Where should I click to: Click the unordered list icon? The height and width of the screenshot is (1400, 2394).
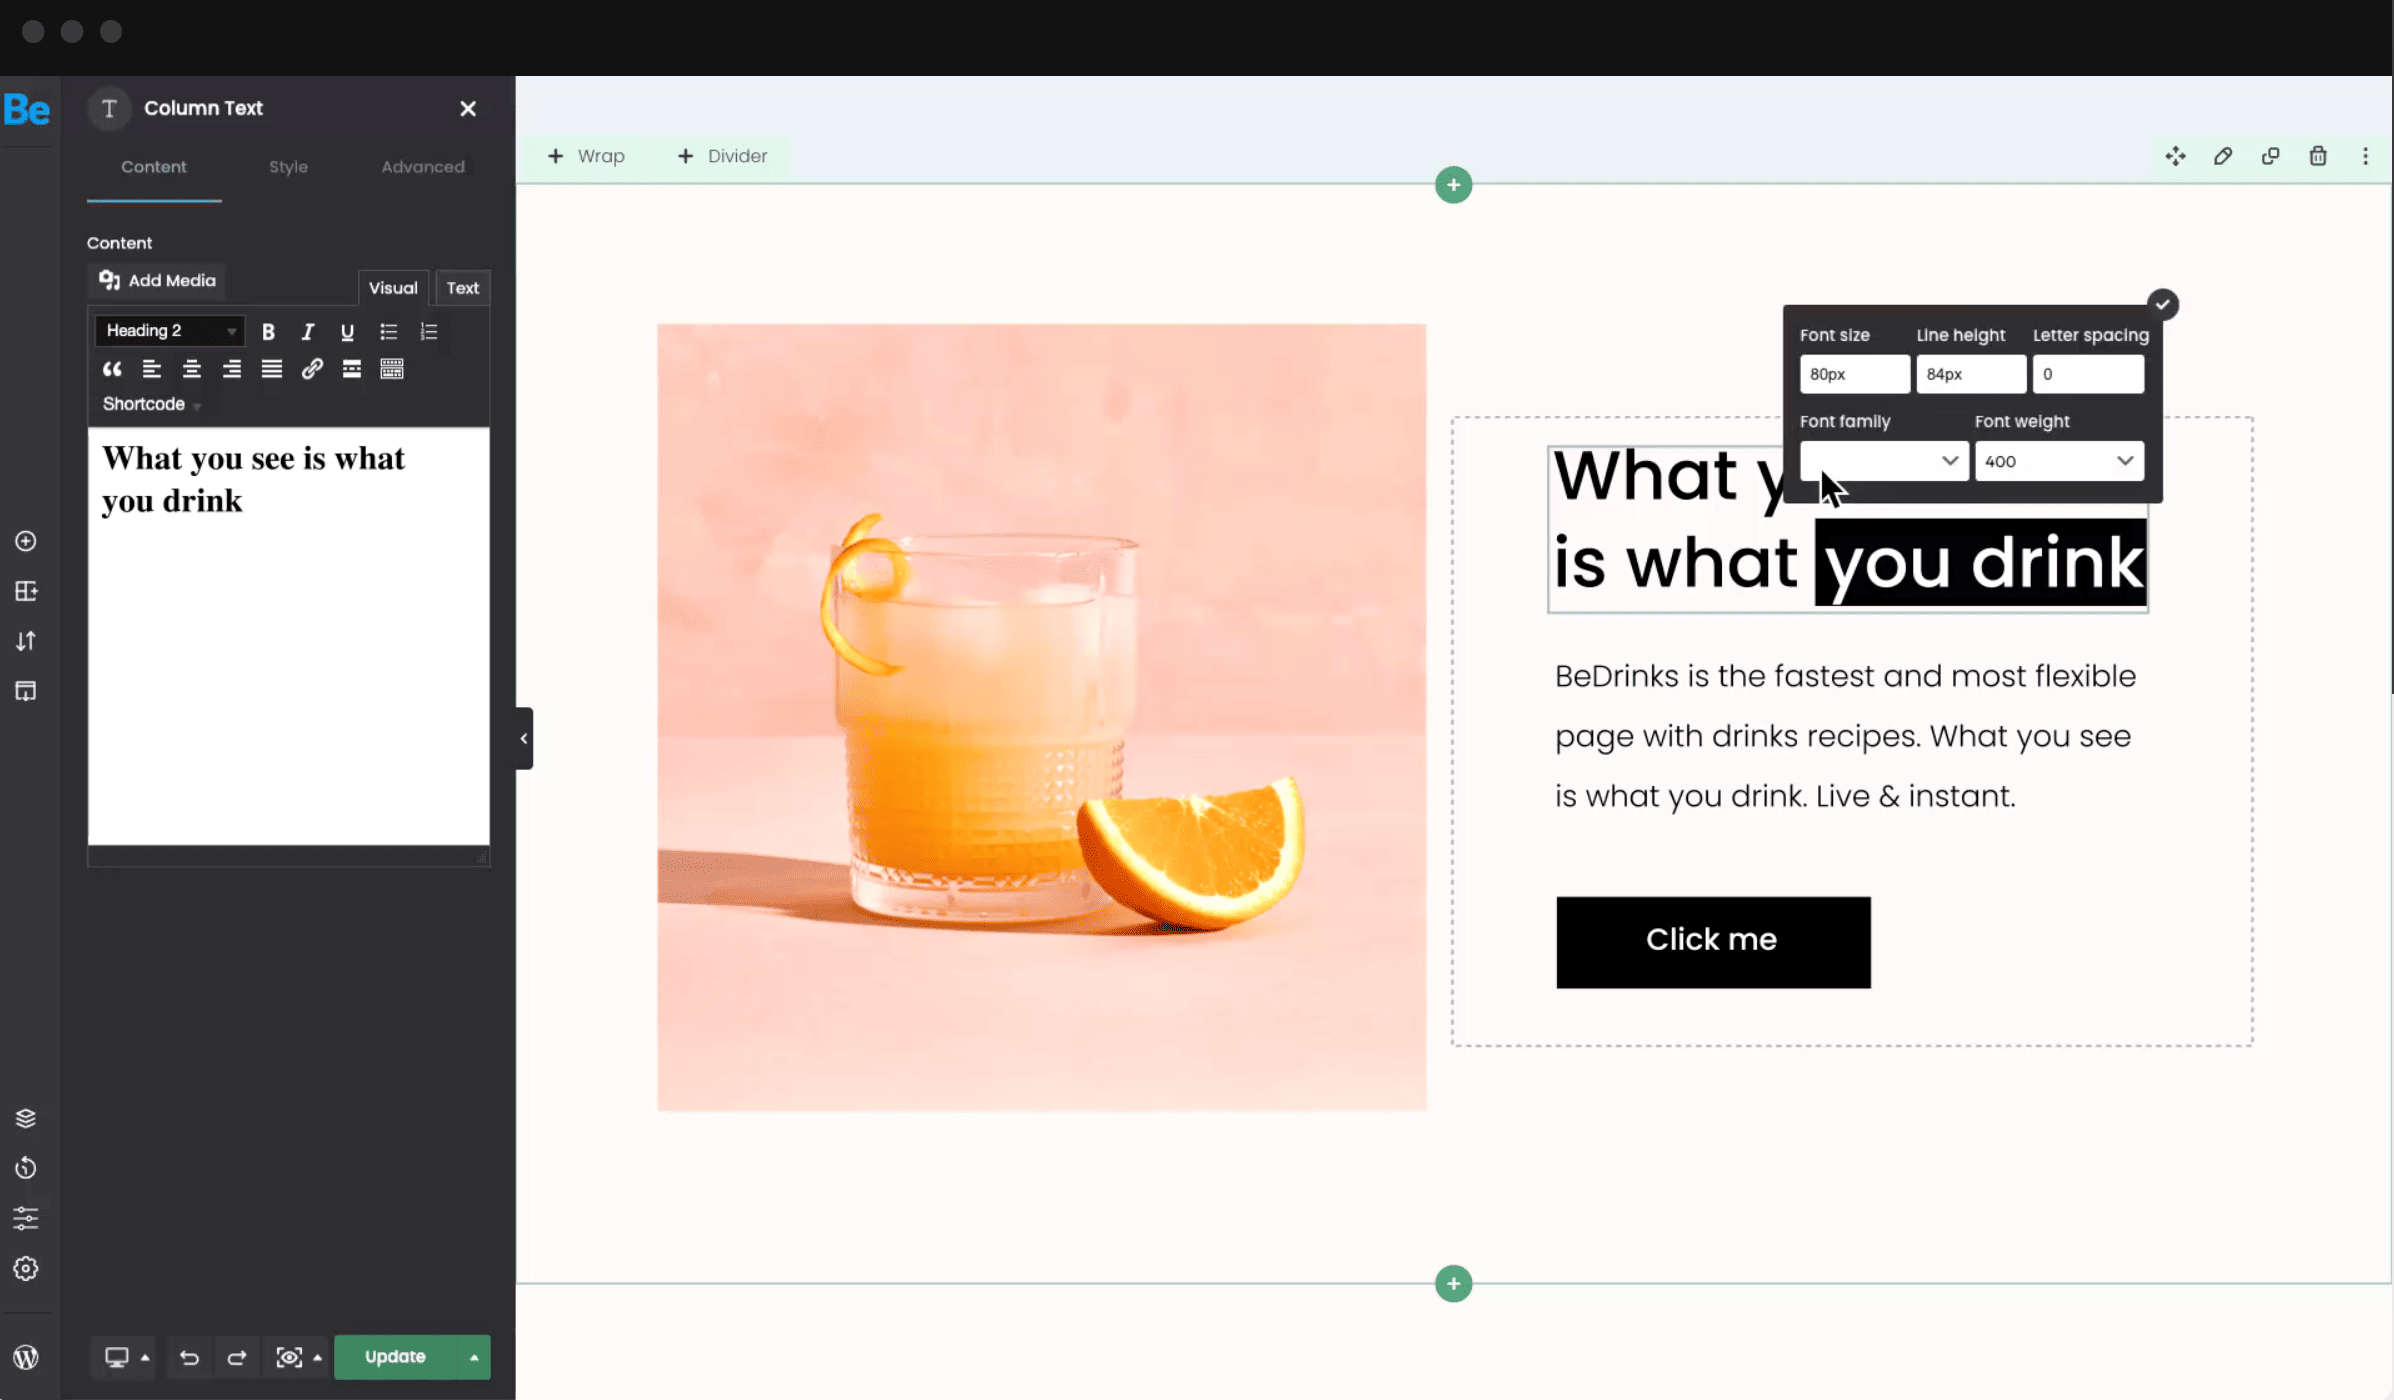pyautogui.click(x=388, y=332)
